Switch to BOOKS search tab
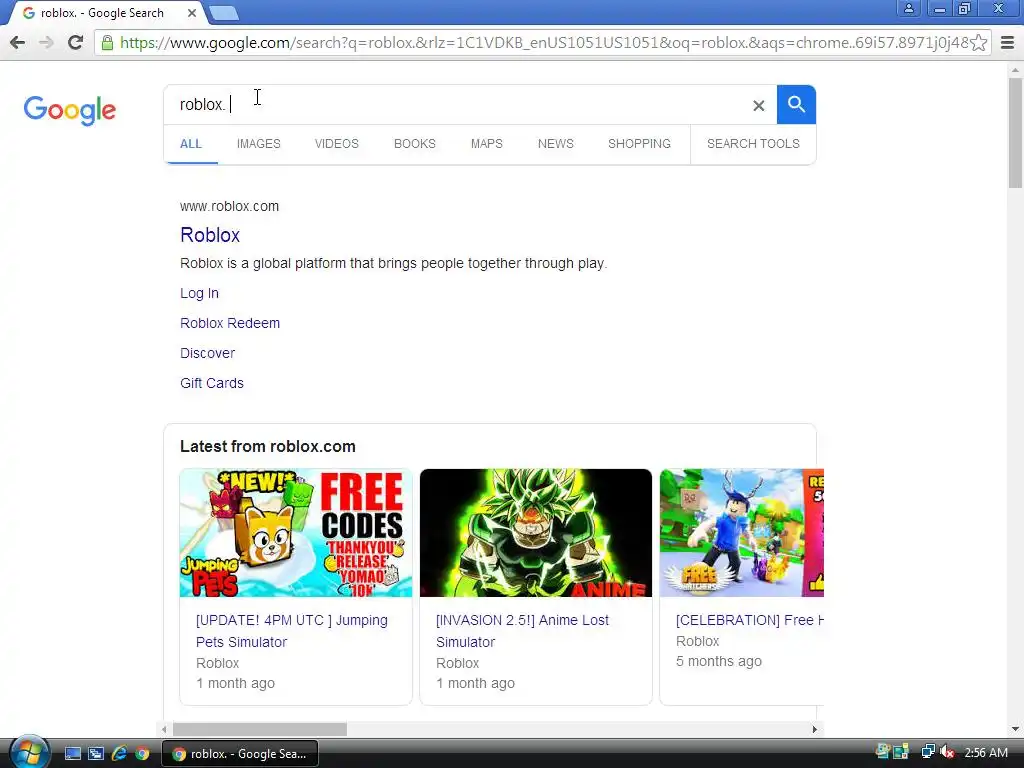 pos(415,144)
